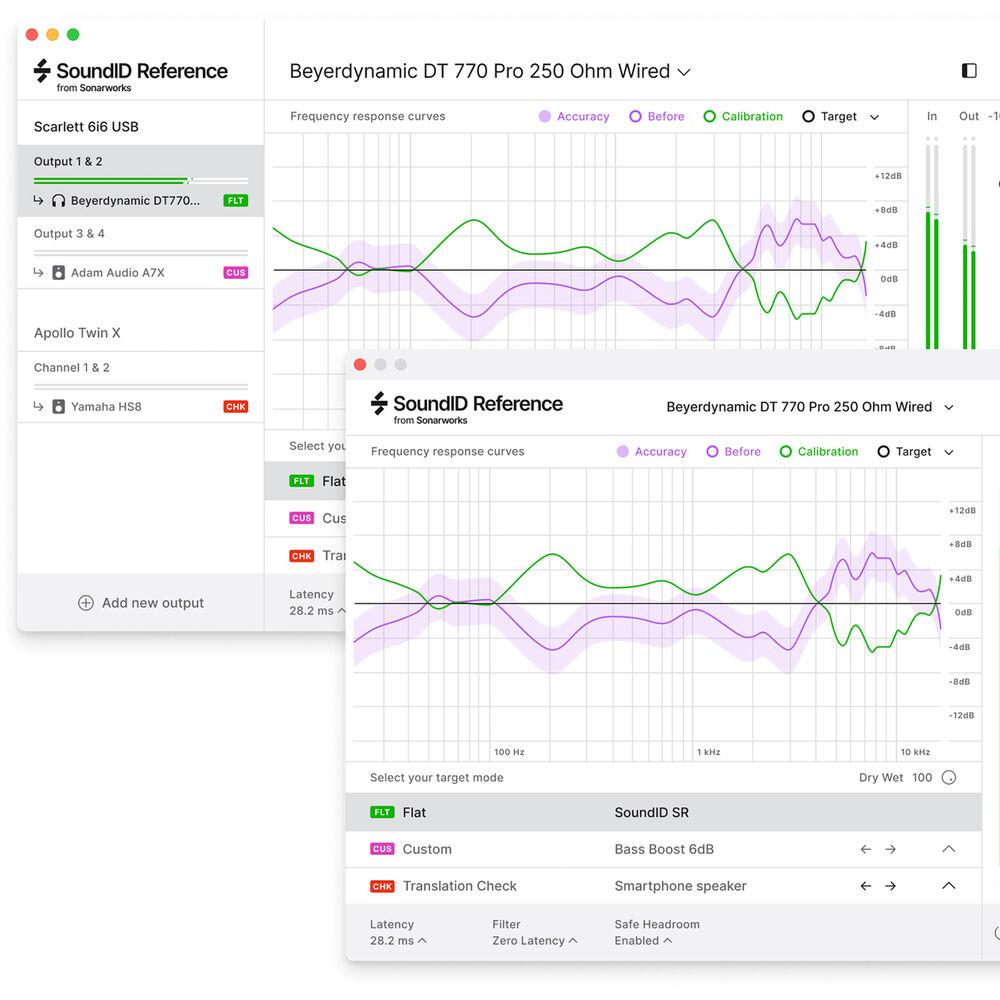Viewport: 1000px width, 1000px height.
Task: Click the plus icon for Add new output
Action: (86, 603)
